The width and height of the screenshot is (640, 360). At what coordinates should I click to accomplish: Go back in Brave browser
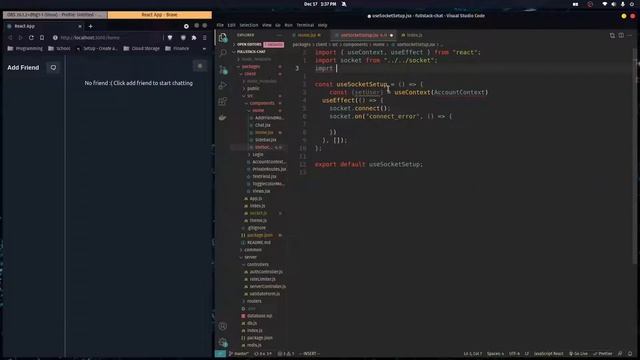tap(10, 38)
